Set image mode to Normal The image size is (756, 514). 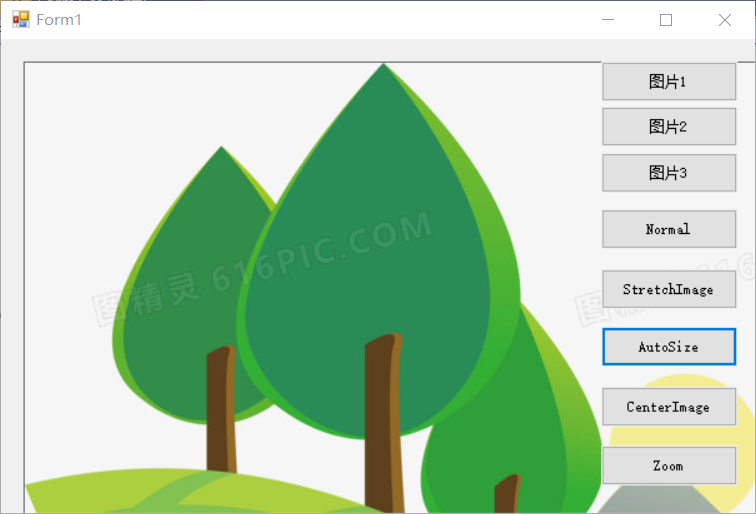click(x=669, y=229)
